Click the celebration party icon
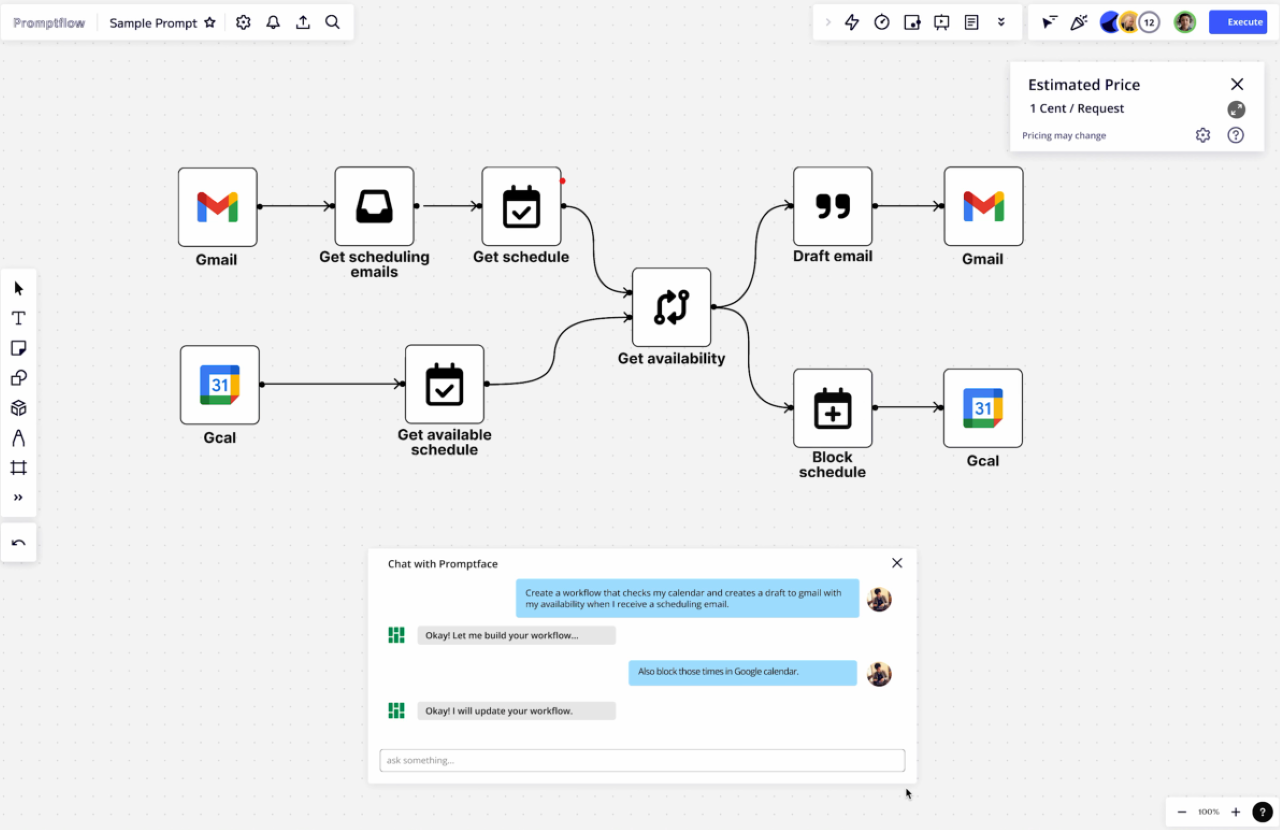This screenshot has height=830, width=1280. (x=1079, y=22)
